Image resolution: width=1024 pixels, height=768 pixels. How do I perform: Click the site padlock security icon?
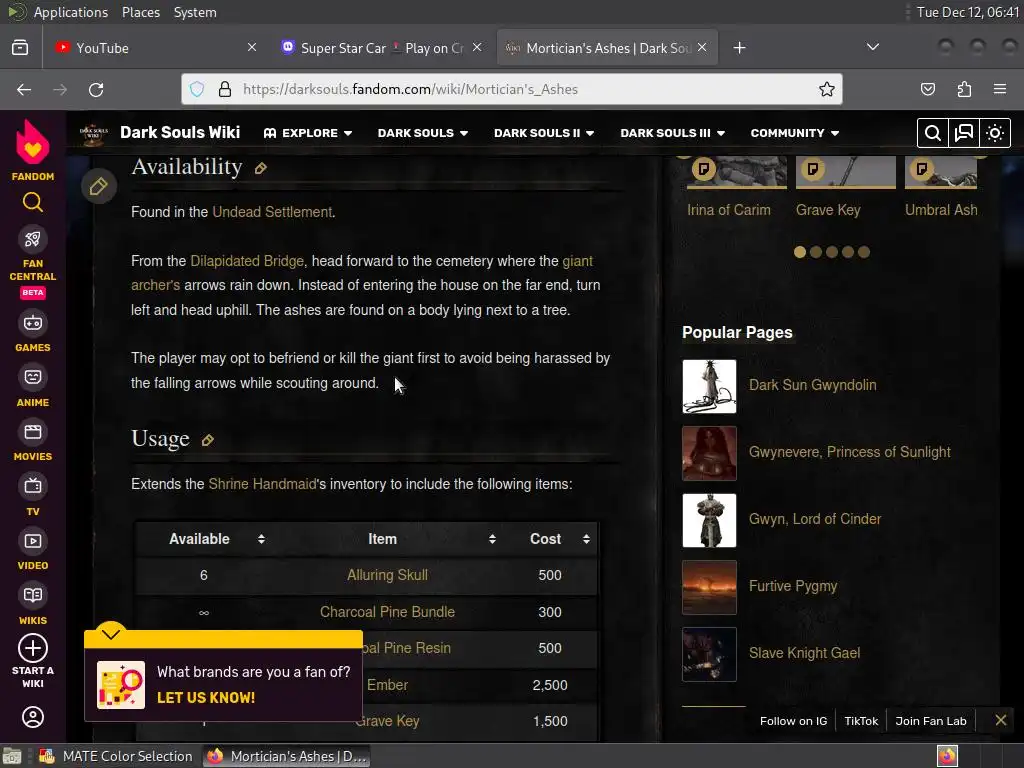[225, 89]
